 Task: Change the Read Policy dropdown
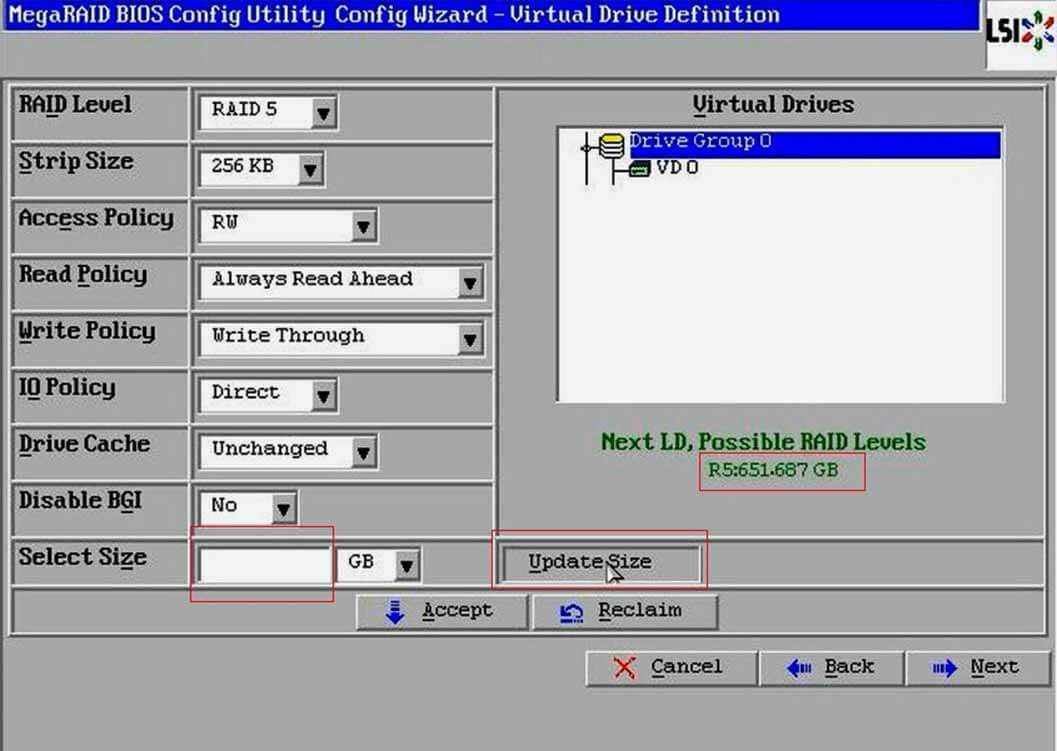click(x=470, y=282)
